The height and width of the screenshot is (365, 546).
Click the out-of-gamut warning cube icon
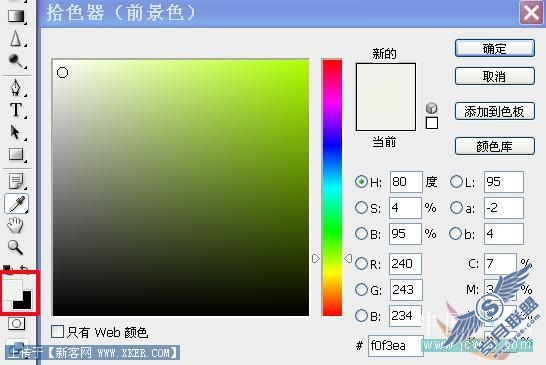pyautogui.click(x=432, y=108)
